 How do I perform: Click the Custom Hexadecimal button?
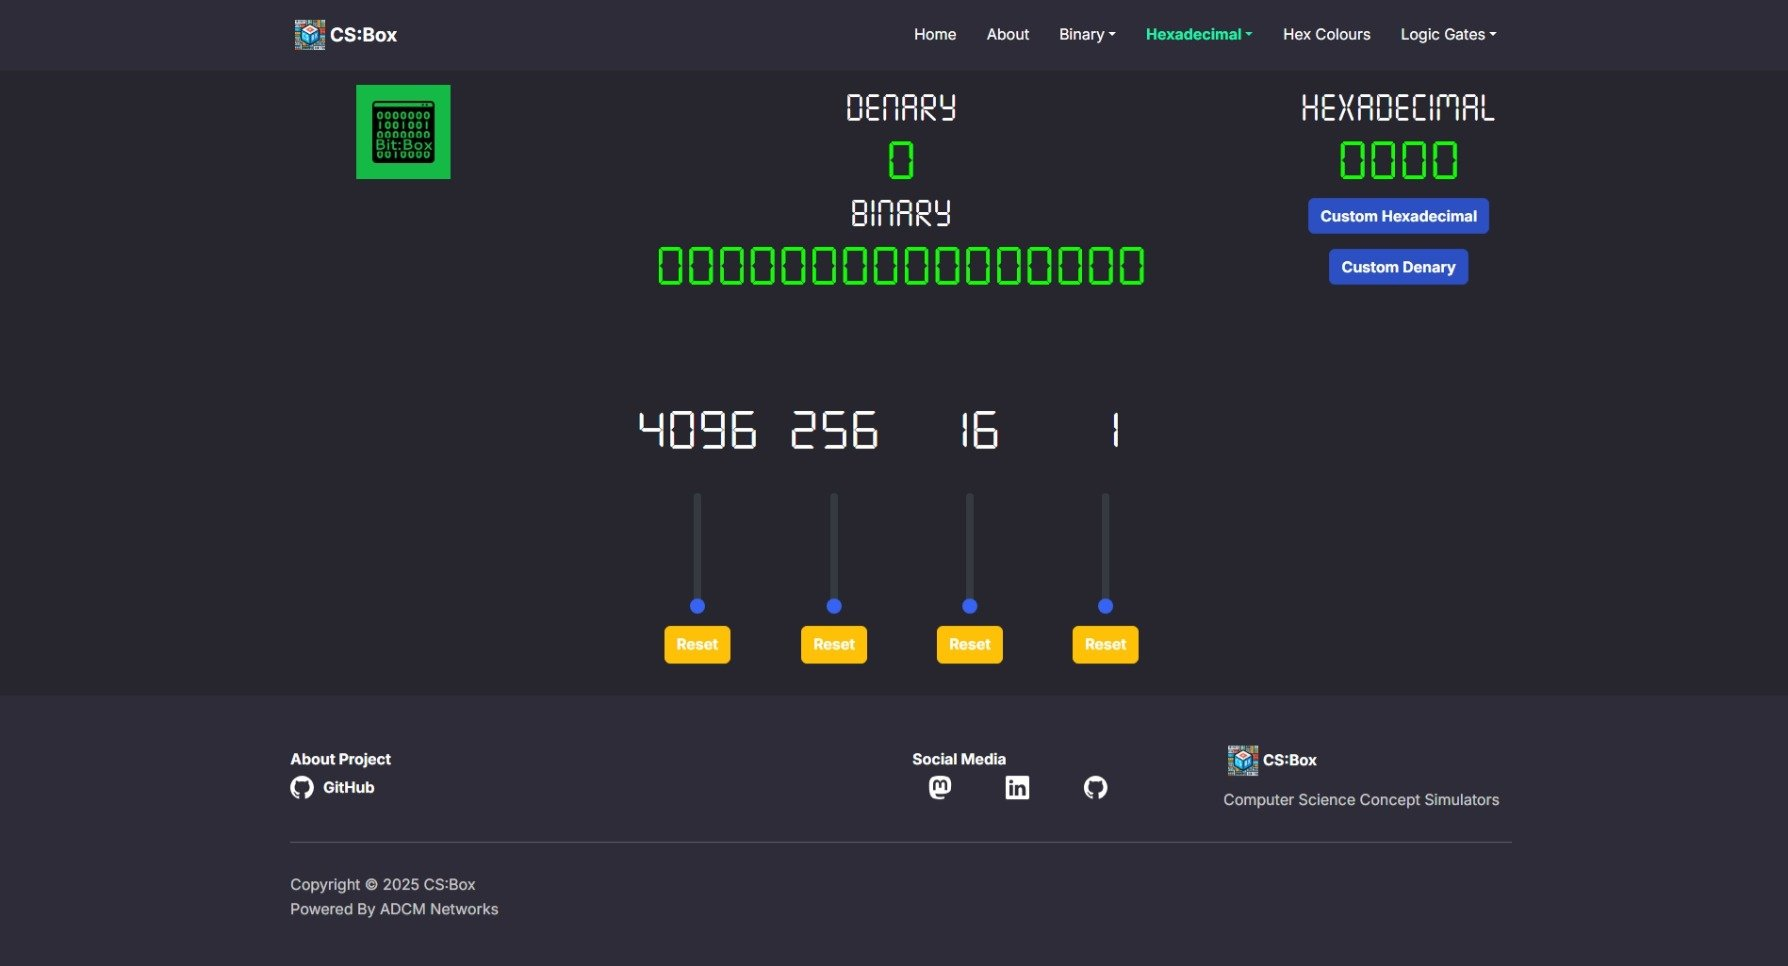coord(1397,215)
